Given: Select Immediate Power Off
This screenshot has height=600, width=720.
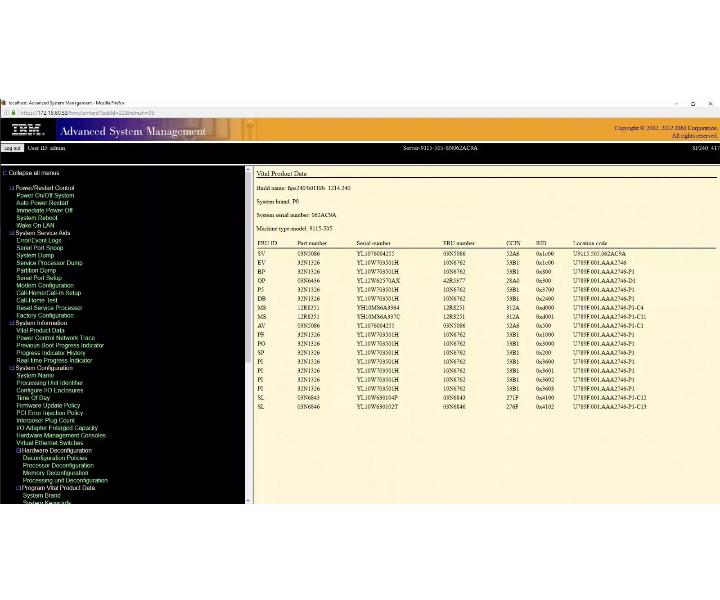Looking at the screenshot, I should (x=45, y=210).
